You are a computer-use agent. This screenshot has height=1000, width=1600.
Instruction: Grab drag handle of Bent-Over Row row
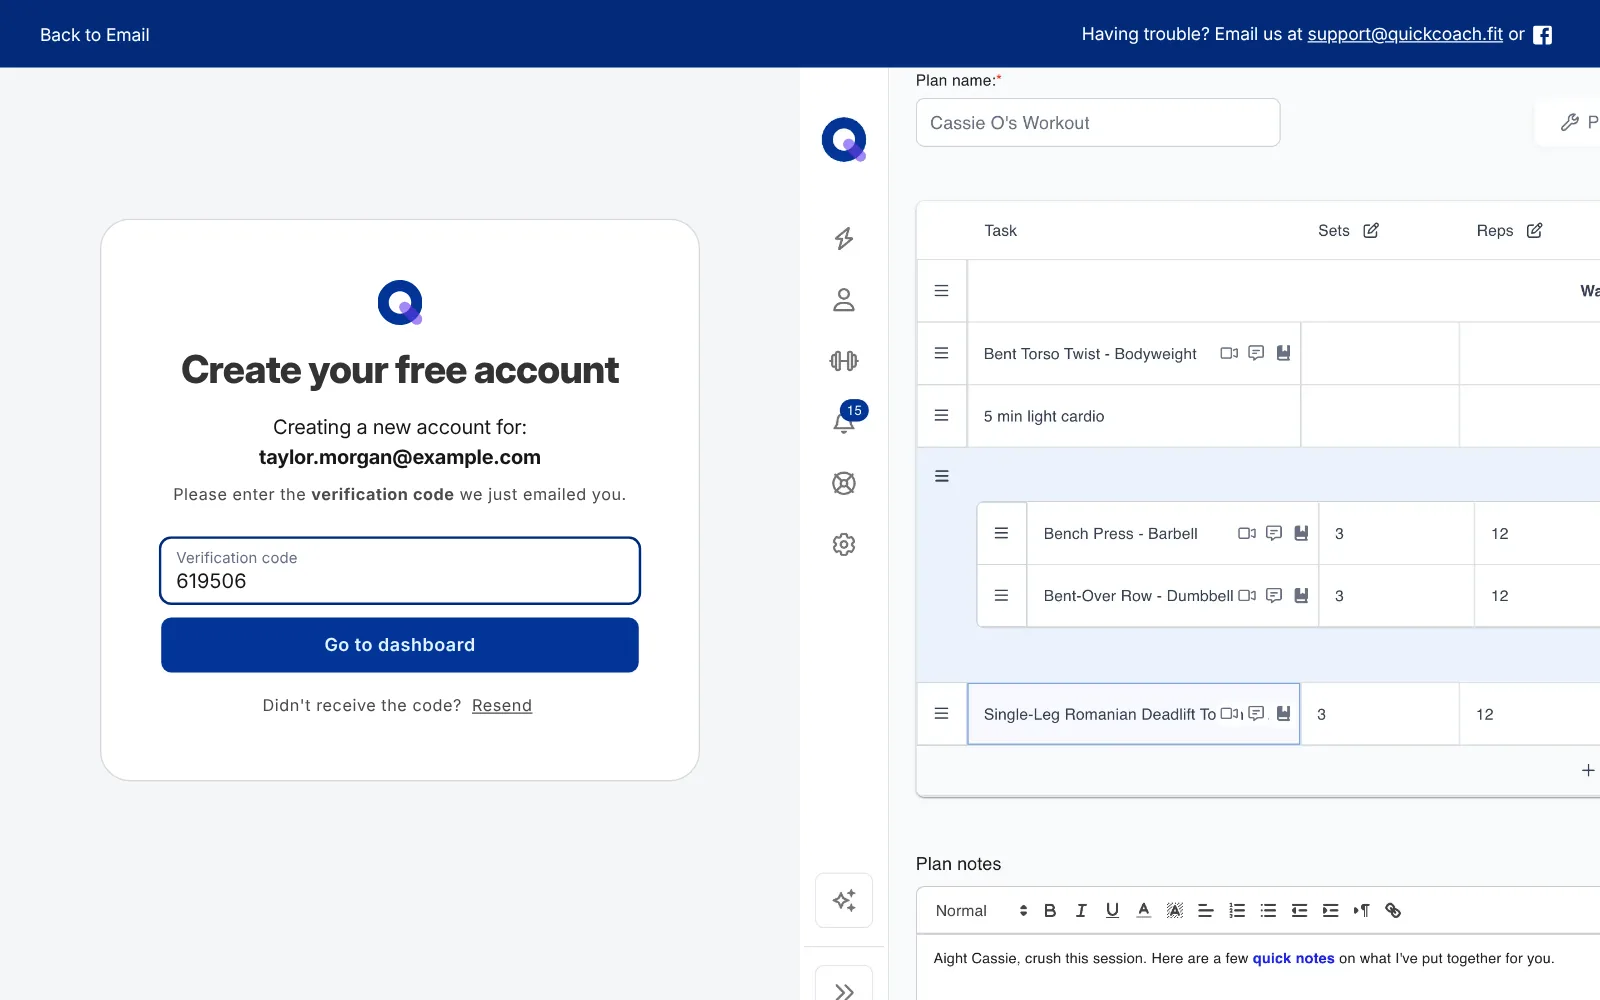pyautogui.click(x=1001, y=595)
